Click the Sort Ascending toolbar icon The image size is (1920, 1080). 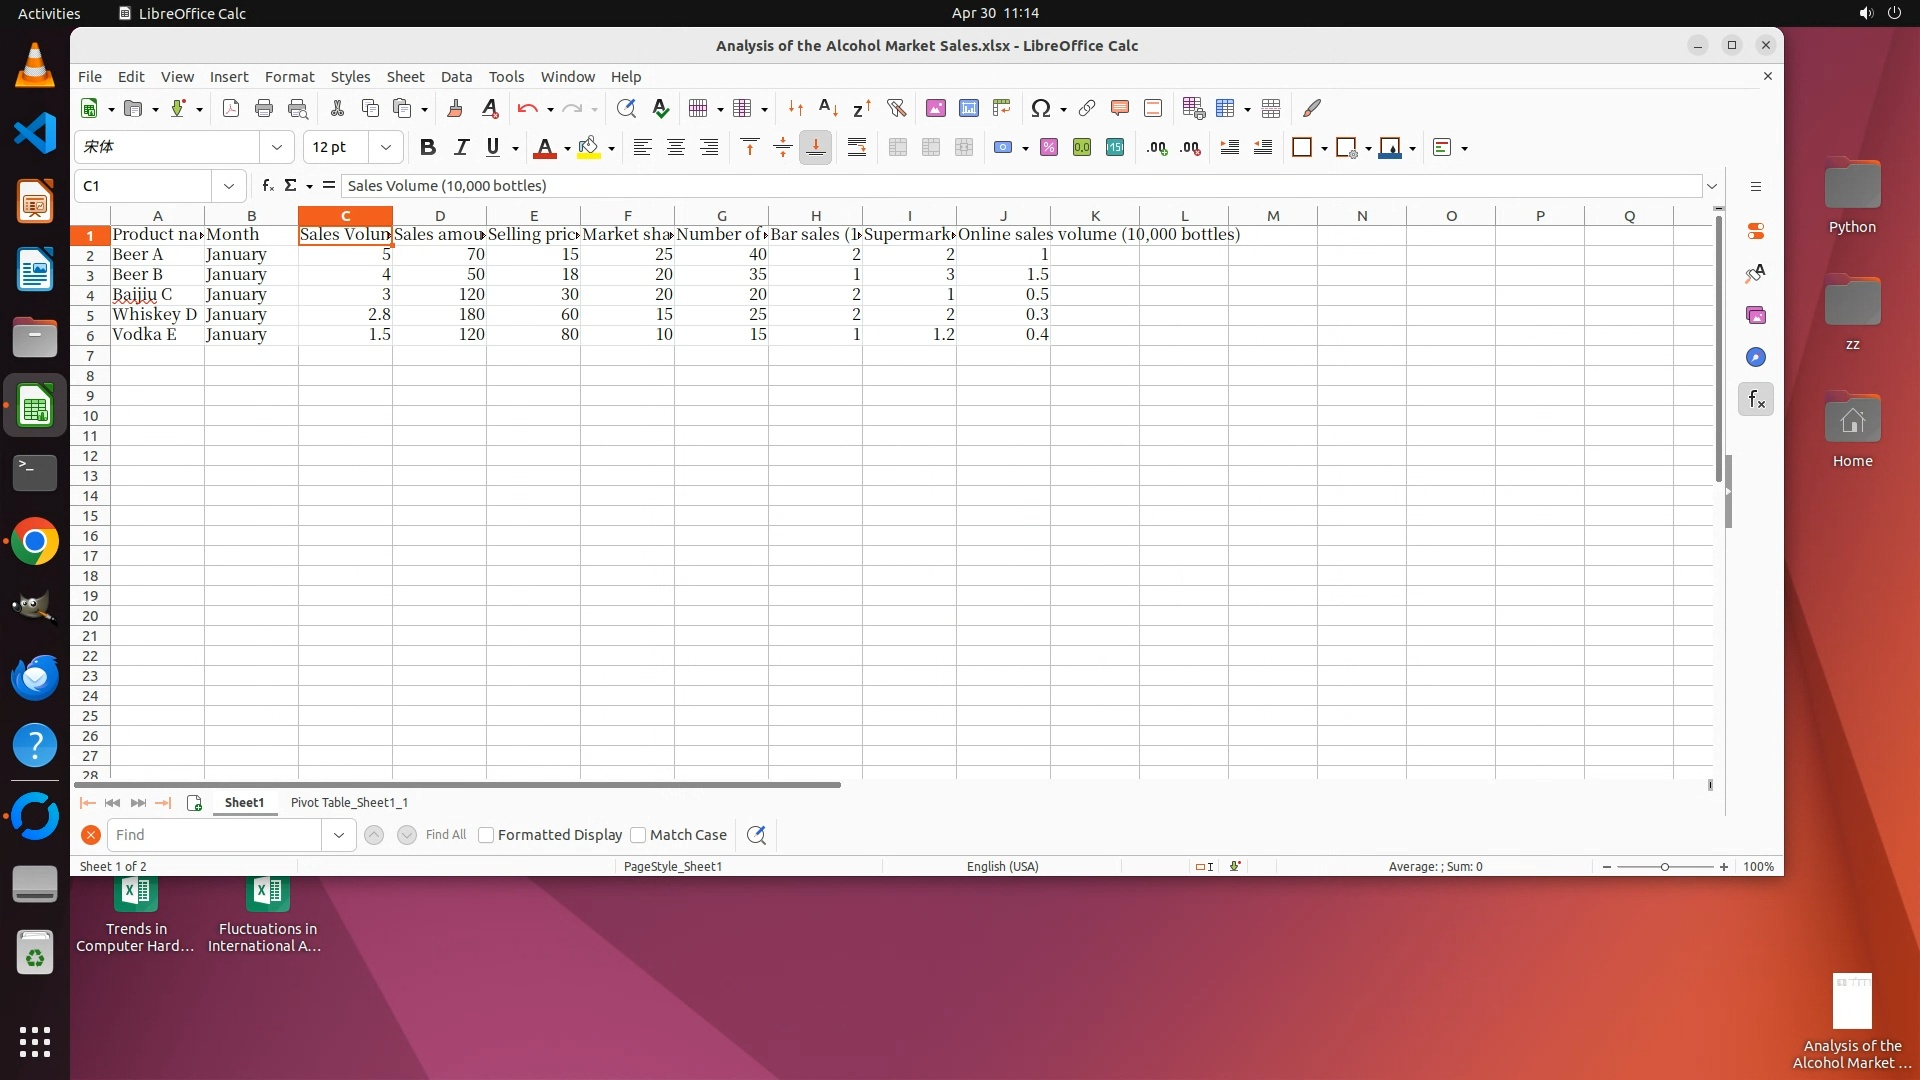[828, 108]
